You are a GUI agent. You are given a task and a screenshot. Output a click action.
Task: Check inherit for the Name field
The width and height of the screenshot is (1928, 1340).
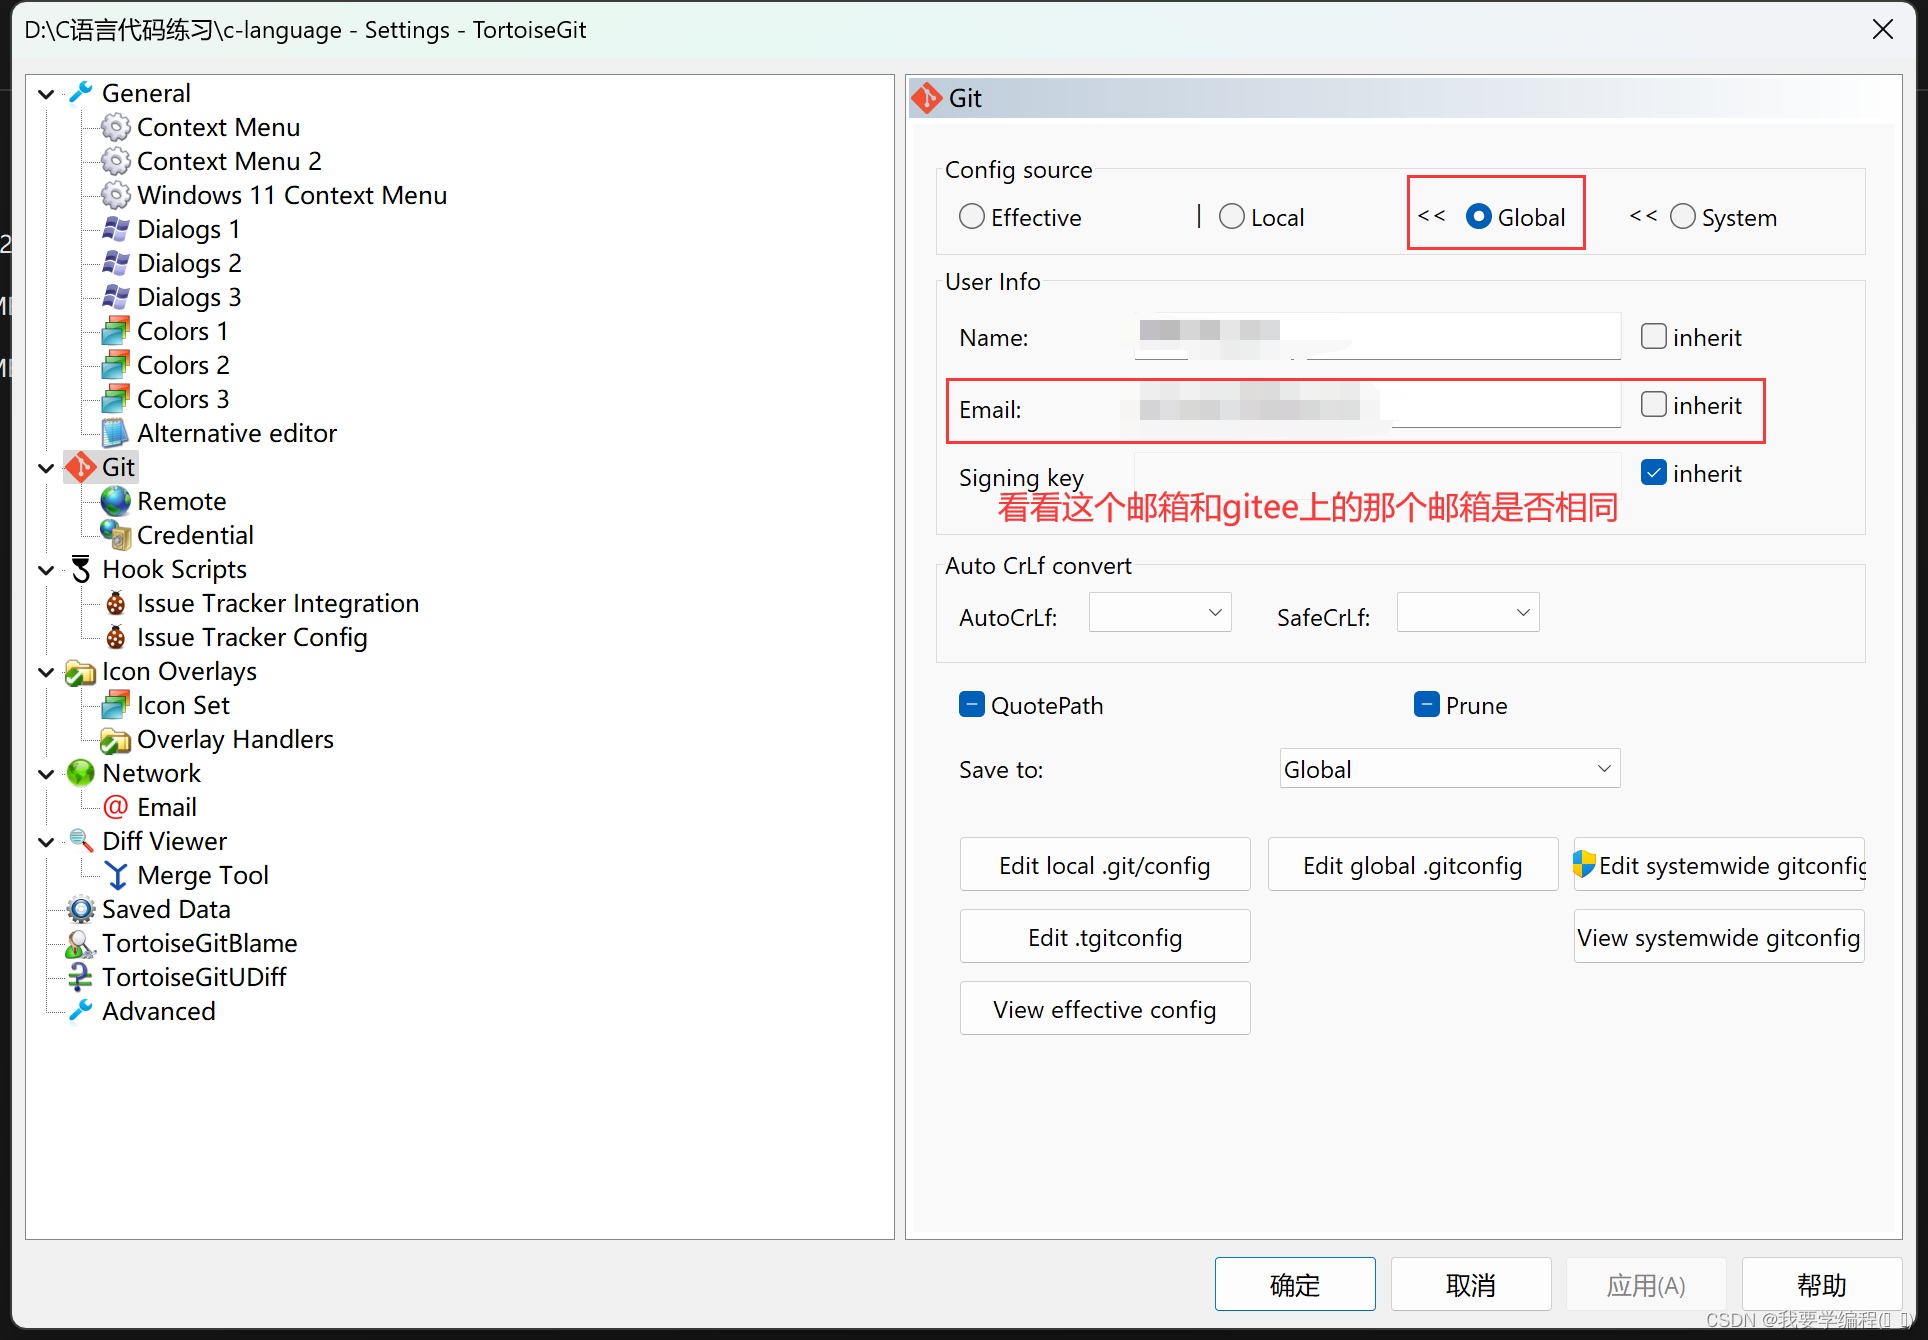[x=1654, y=337]
